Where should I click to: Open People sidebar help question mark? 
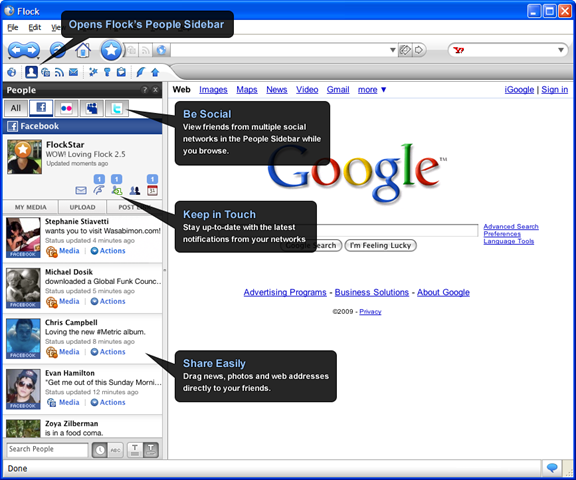(x=145, y=90)
